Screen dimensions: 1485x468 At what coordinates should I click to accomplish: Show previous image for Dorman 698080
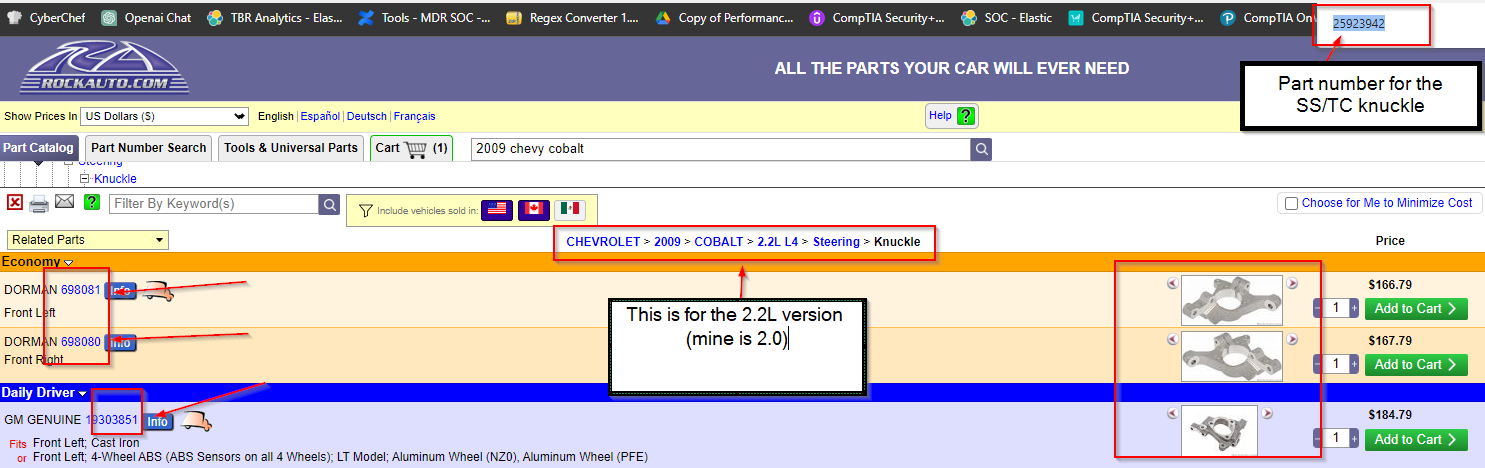click(x=1172, y=339)
